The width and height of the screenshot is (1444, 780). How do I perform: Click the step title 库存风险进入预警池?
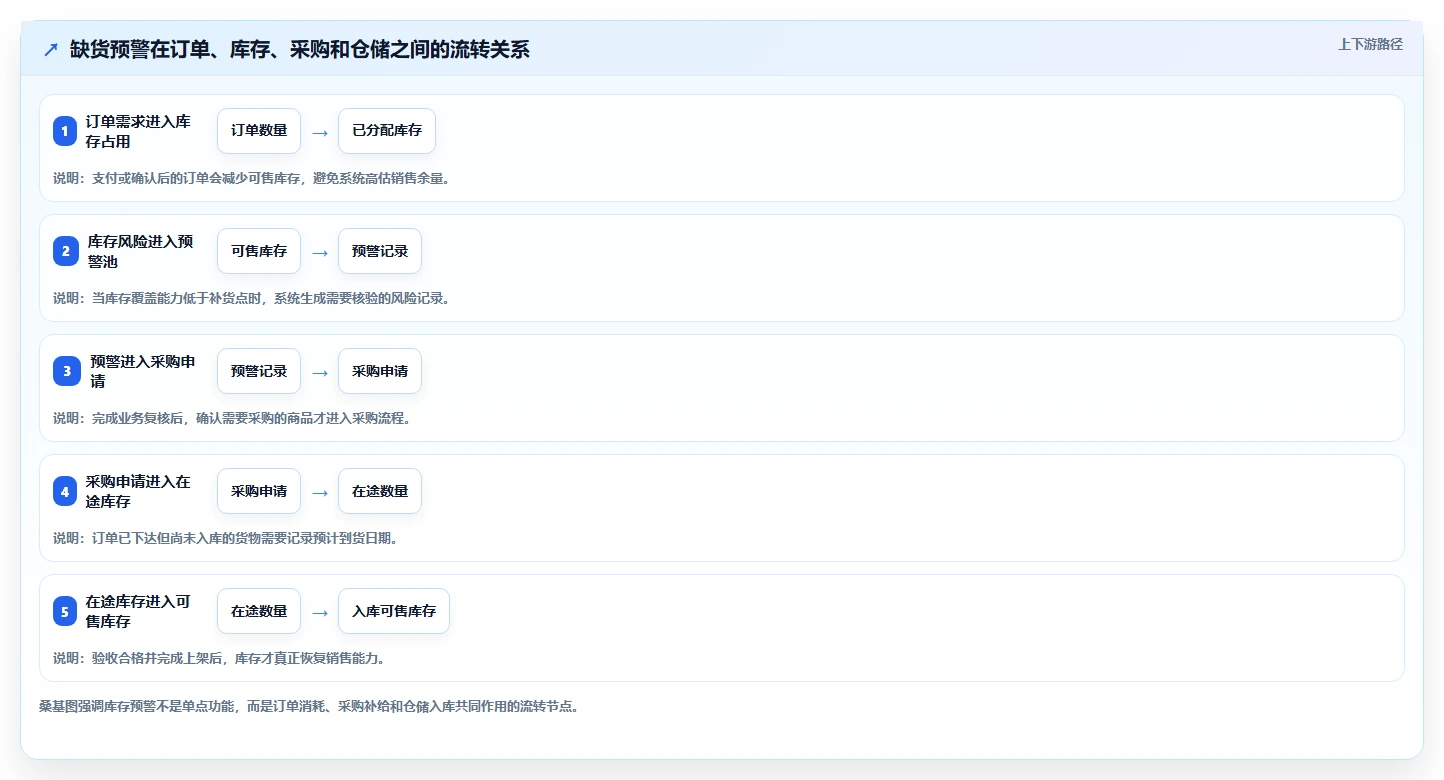[140, 251]
